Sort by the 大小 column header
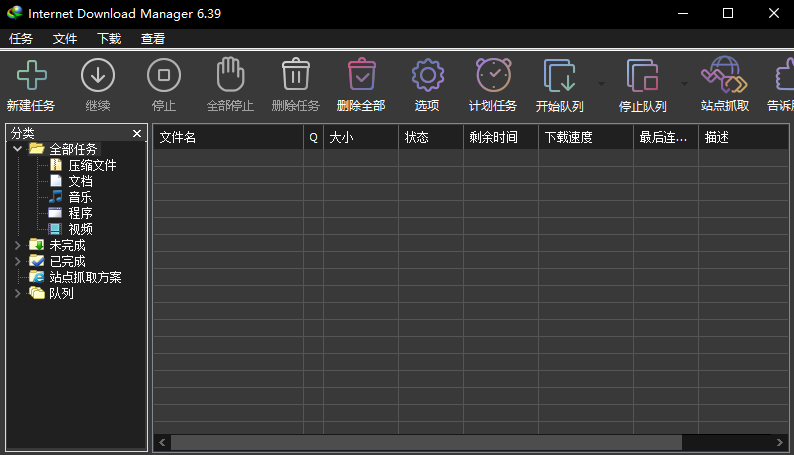This screenshot has width=794, height=455. pos(361,137)
